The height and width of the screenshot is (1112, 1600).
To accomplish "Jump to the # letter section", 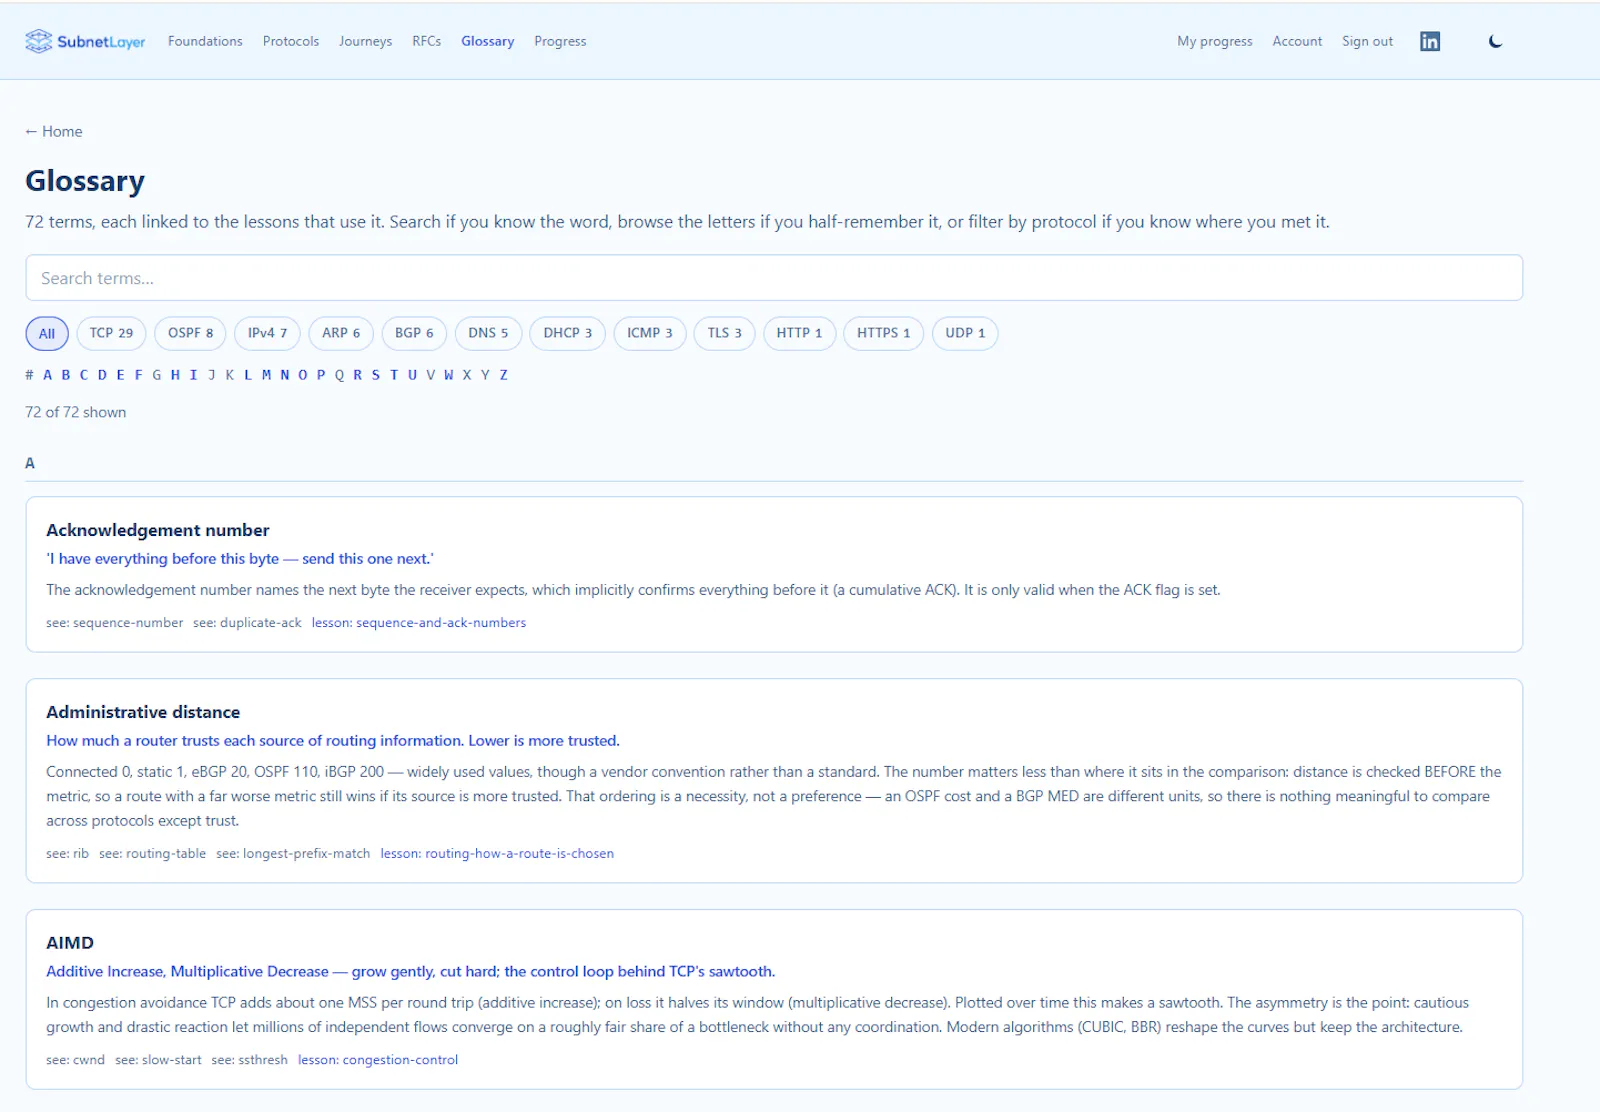I will click(x=29, y=375).
